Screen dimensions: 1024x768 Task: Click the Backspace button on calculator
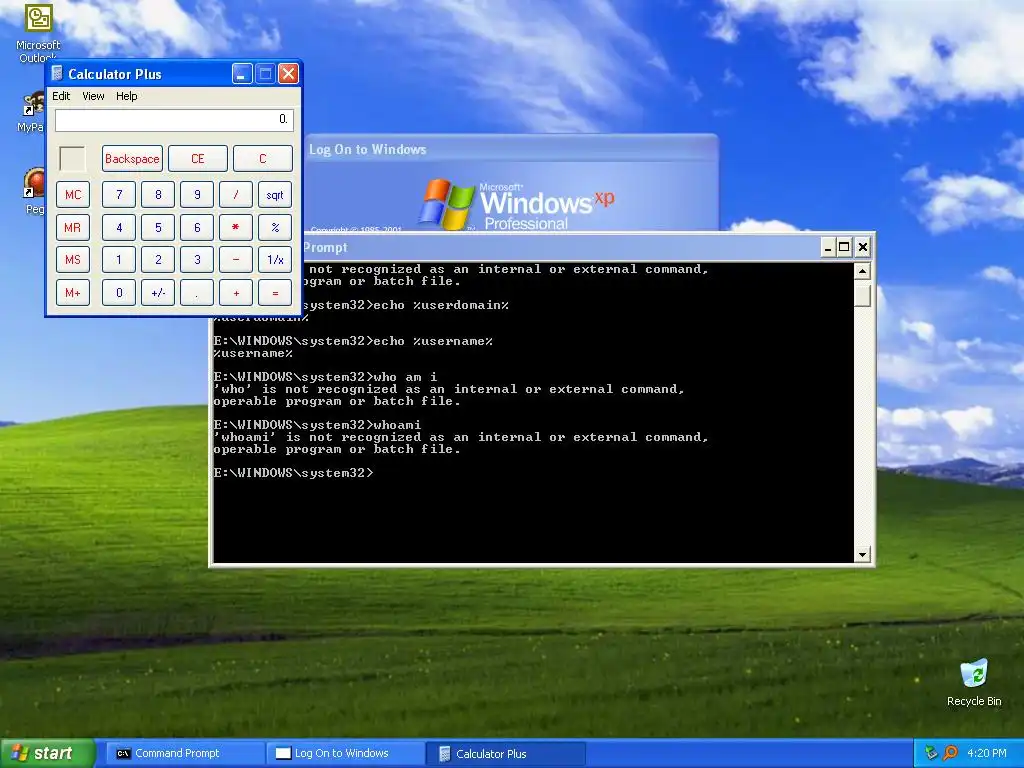[133, 159]
